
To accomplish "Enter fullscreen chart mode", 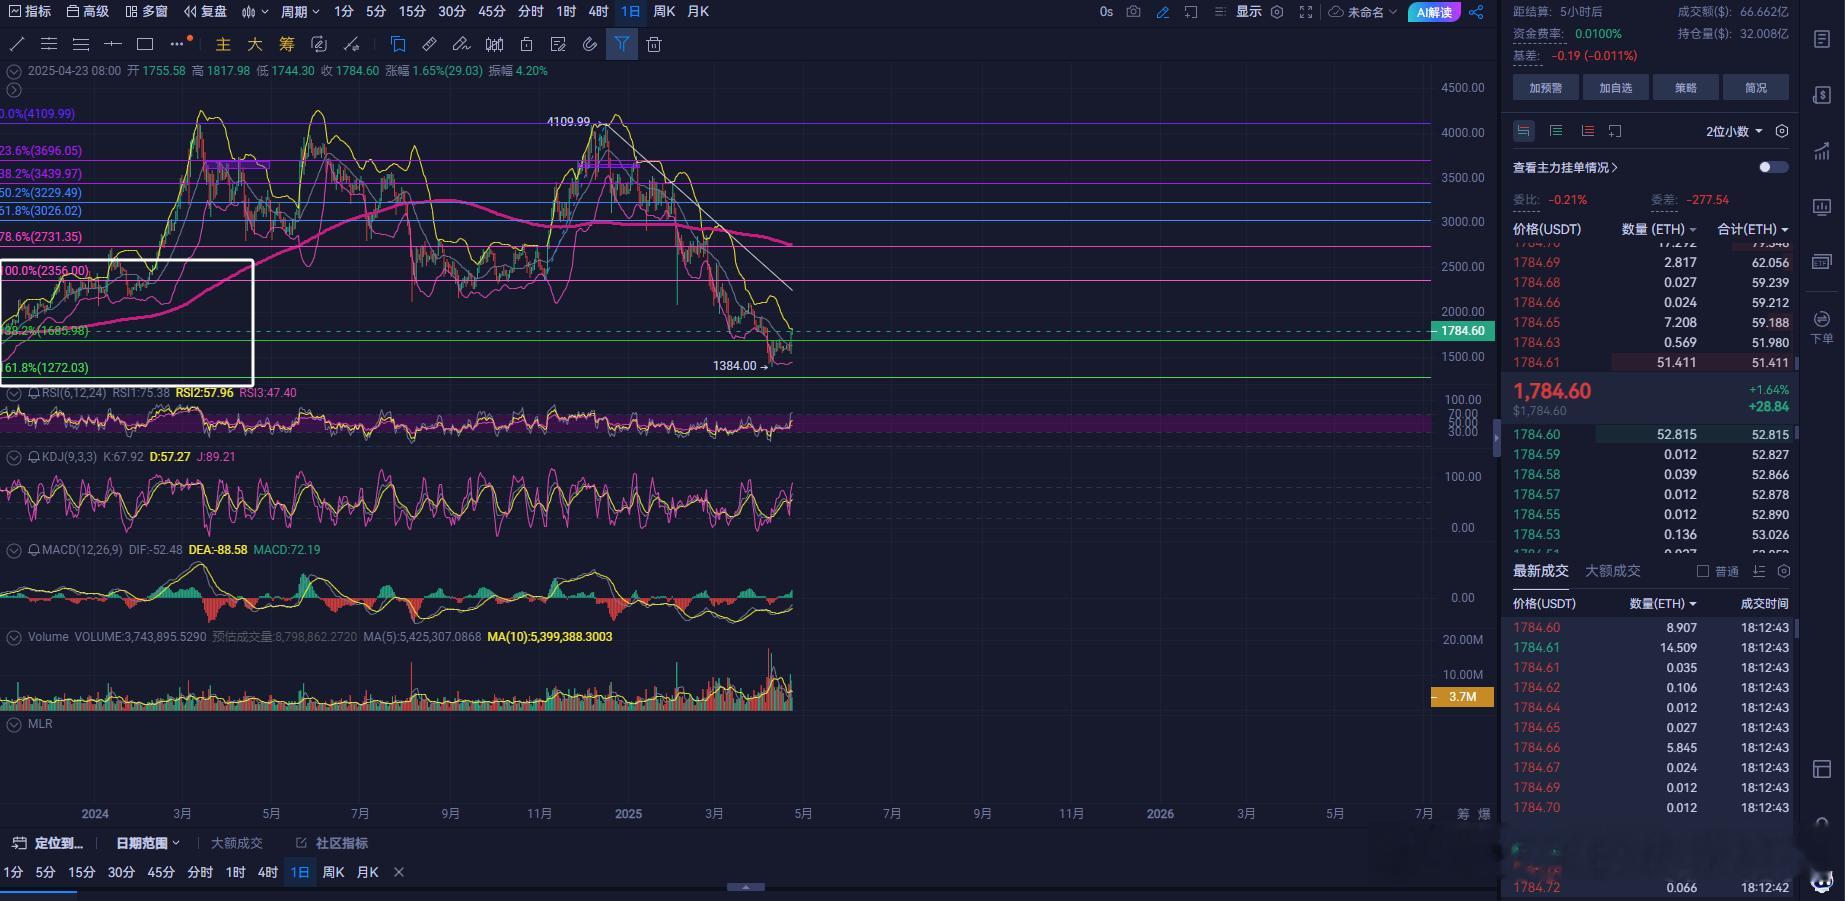I will click(1306, 12).
